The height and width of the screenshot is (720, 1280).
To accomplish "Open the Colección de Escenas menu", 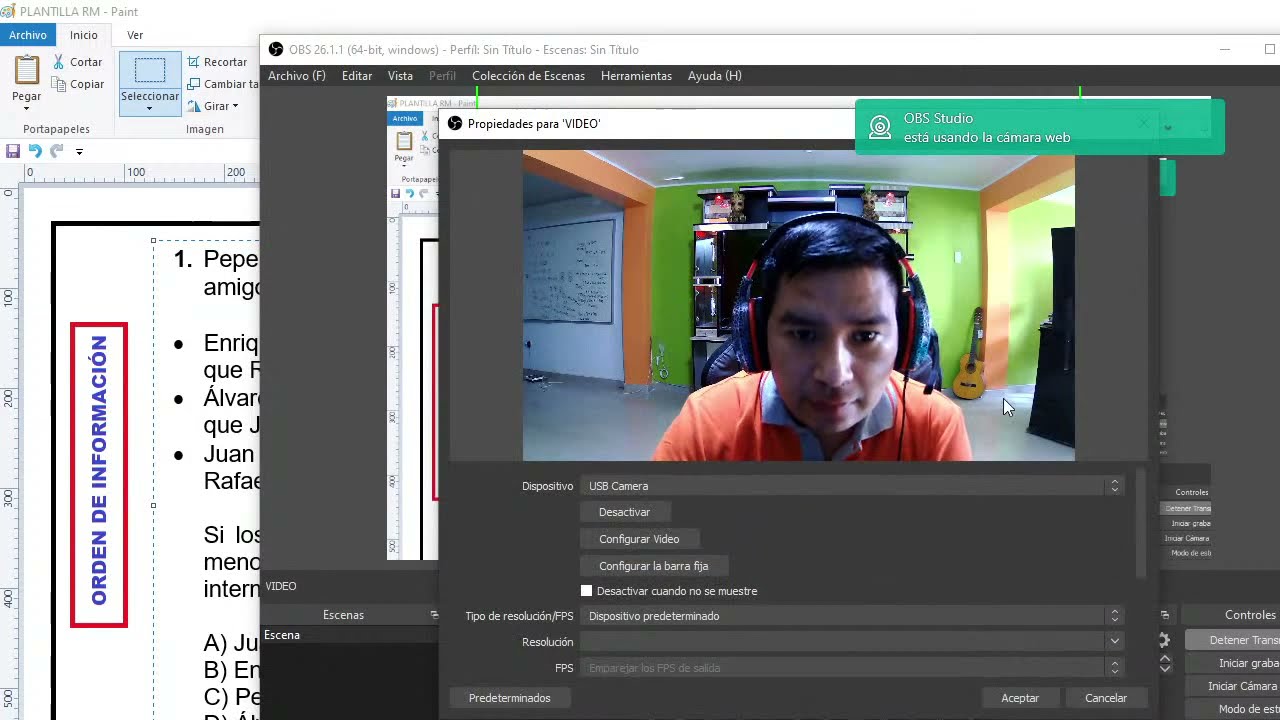I will [529, 76].
